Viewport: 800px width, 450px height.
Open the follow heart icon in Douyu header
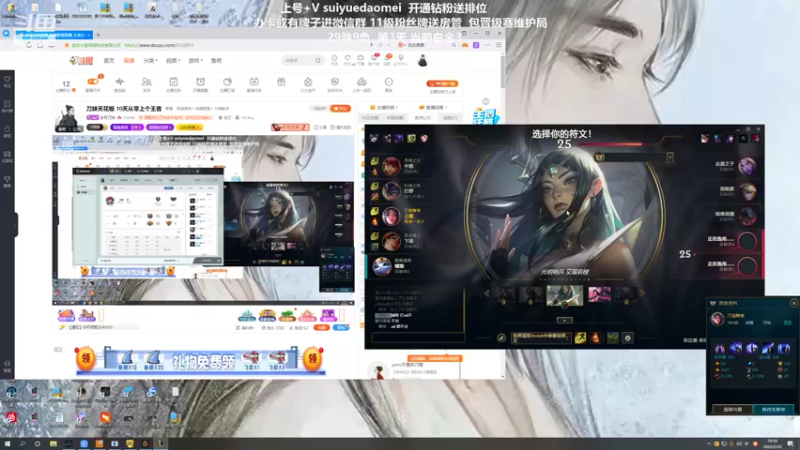pyautogui.click(x=347, y=59)
